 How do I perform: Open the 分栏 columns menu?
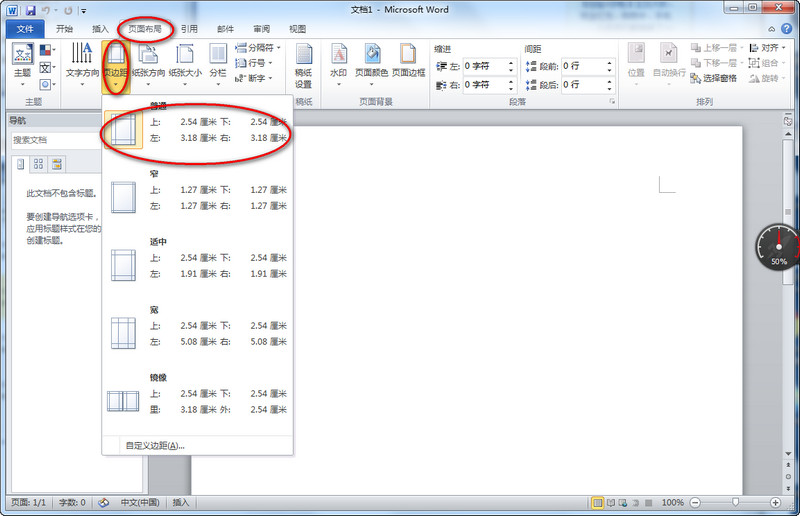click(218, 65)
